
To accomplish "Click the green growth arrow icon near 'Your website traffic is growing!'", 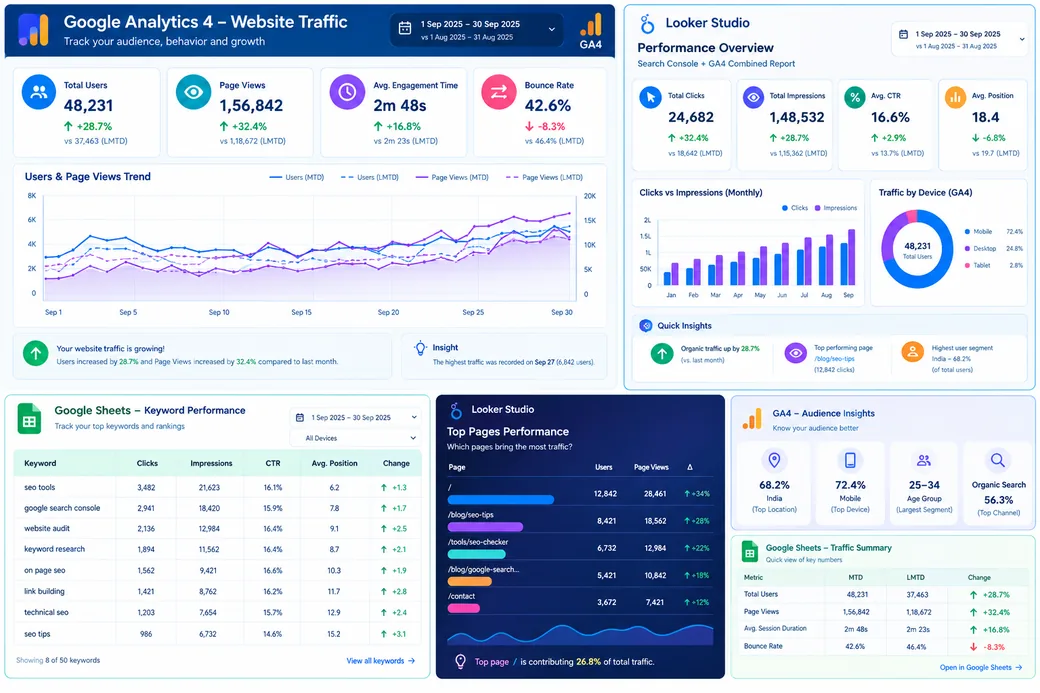I will point(36,353).
